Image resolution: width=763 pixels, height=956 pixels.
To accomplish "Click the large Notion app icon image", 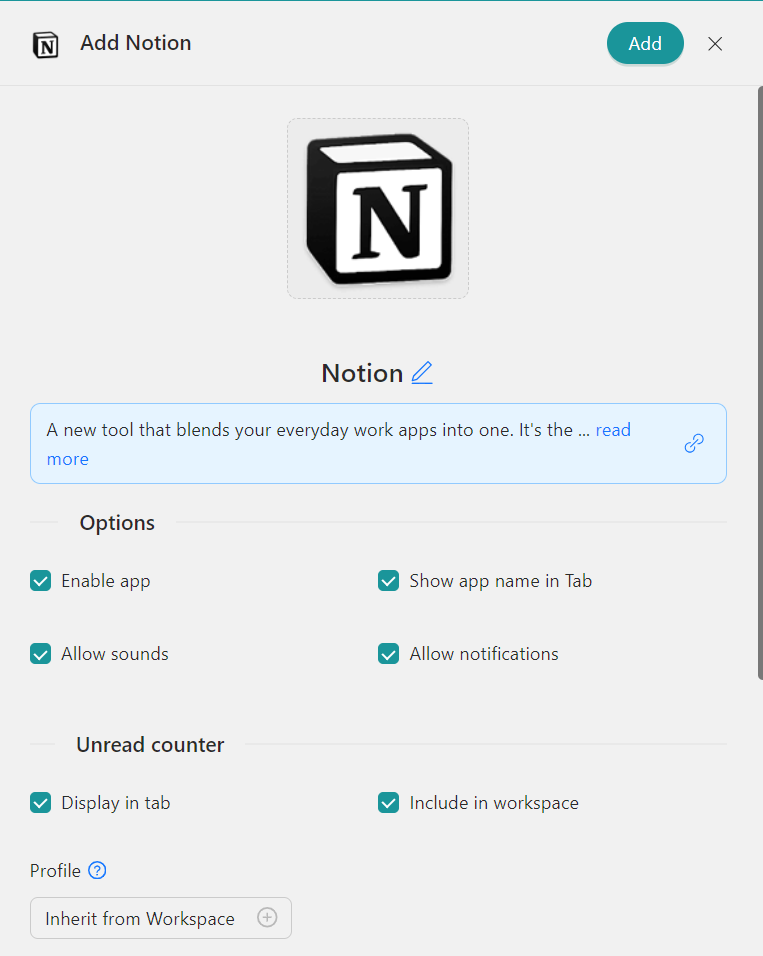I will click(378, 209).
